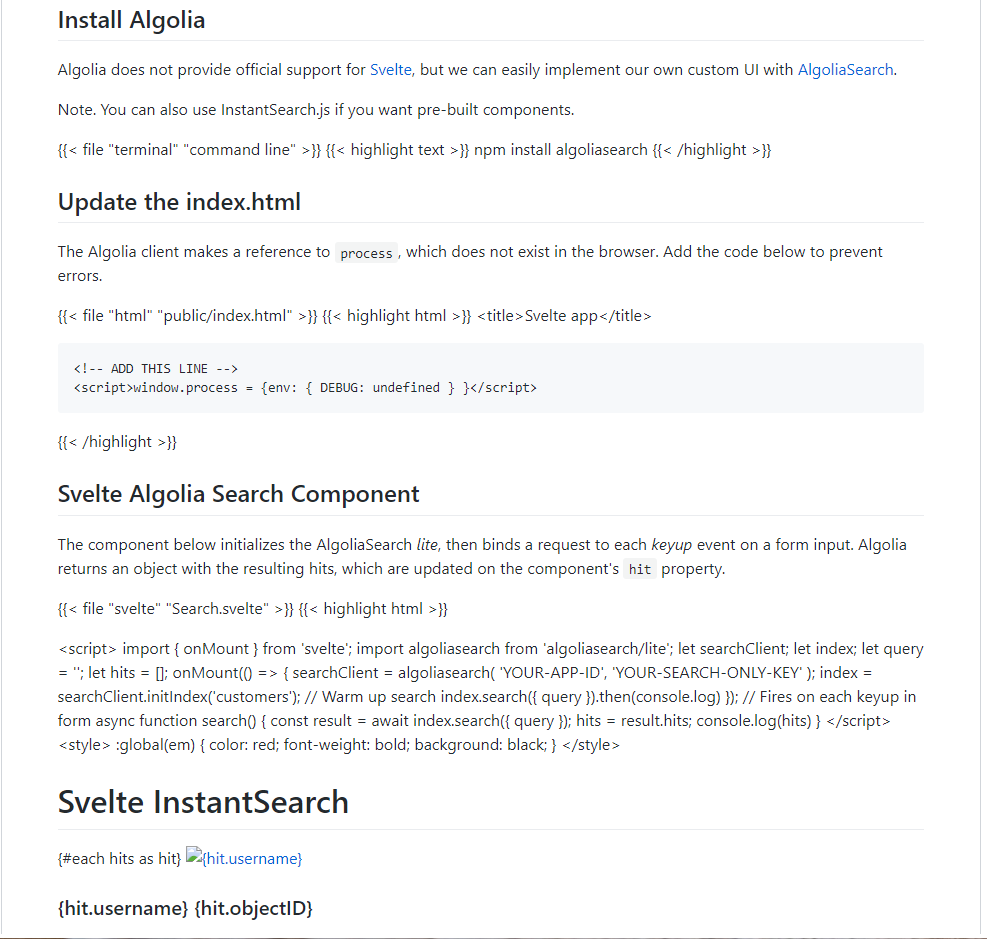Click the italic word keyup
The width and height of the screenshot is (987, 939).
[671, 545]
